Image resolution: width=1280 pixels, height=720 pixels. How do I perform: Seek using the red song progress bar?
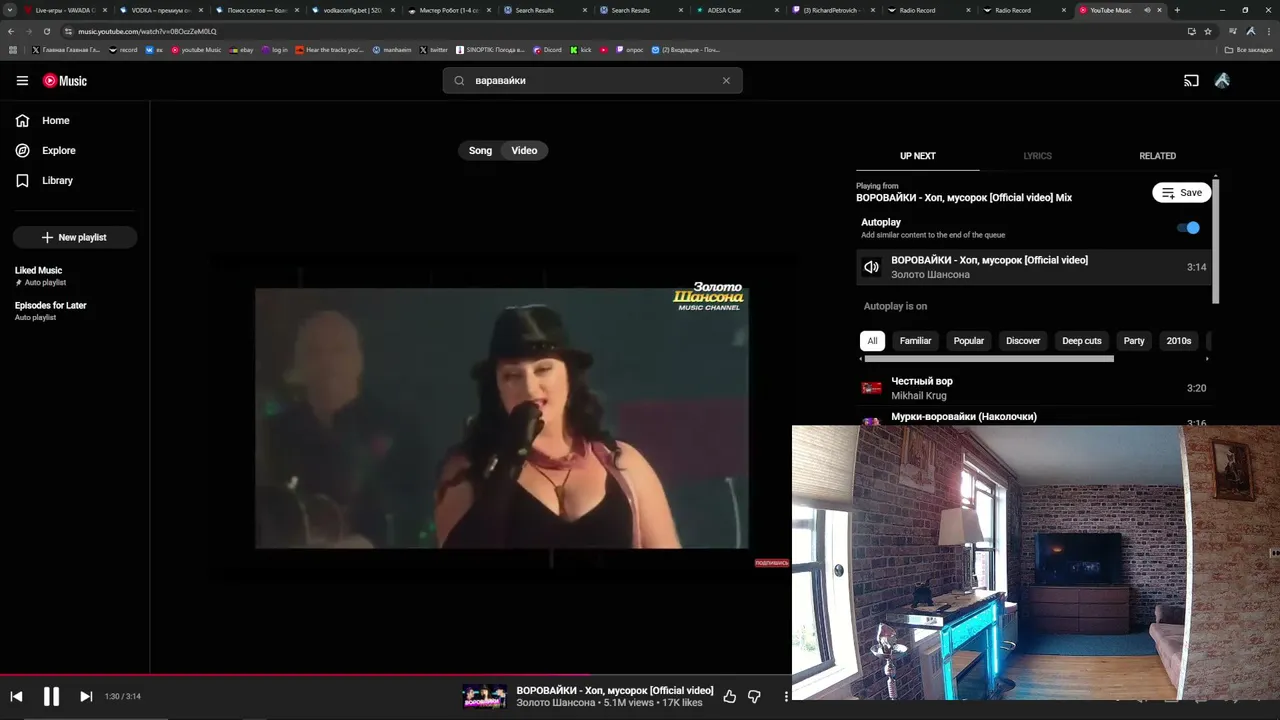point(395,675)
